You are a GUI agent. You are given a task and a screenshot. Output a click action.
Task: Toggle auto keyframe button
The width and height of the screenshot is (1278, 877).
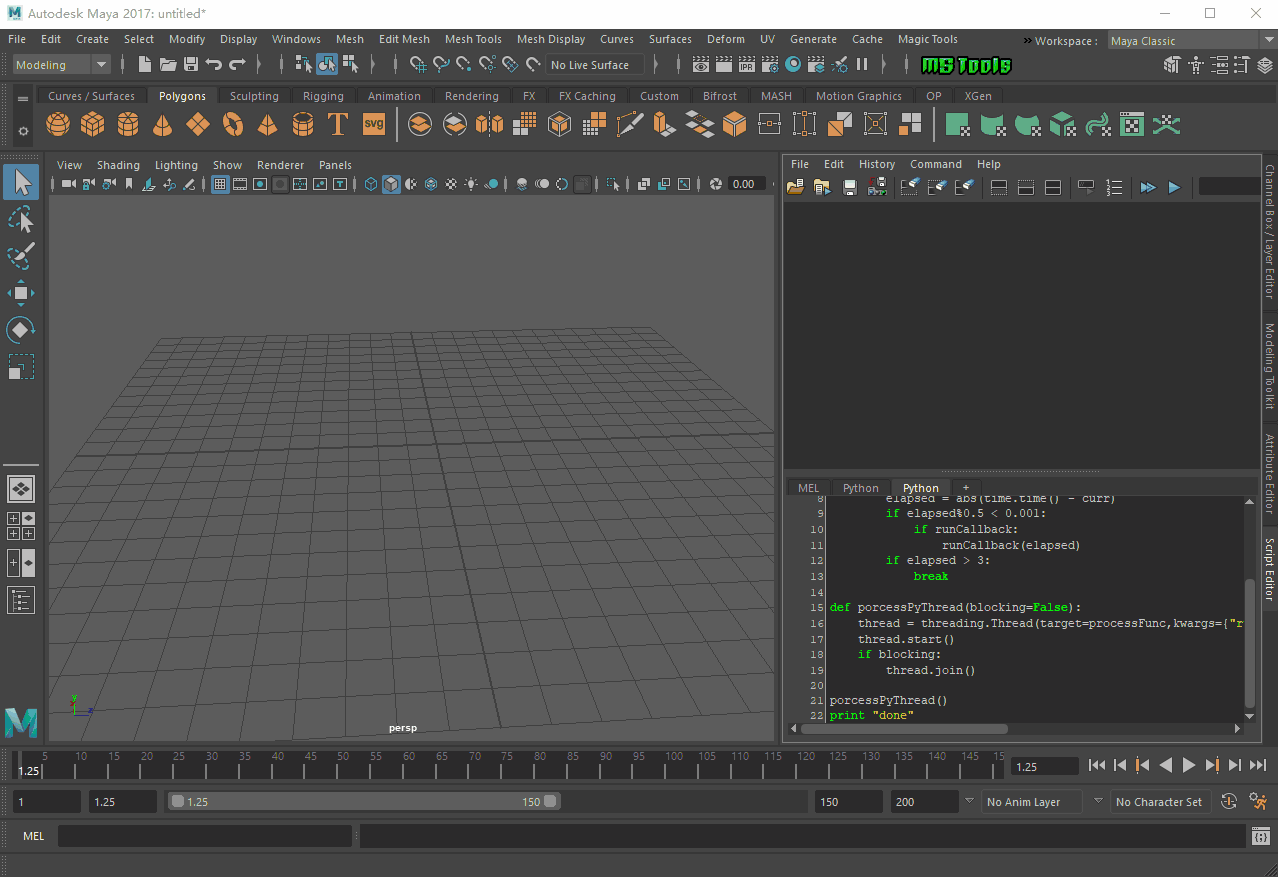[x=1229, y=801]
